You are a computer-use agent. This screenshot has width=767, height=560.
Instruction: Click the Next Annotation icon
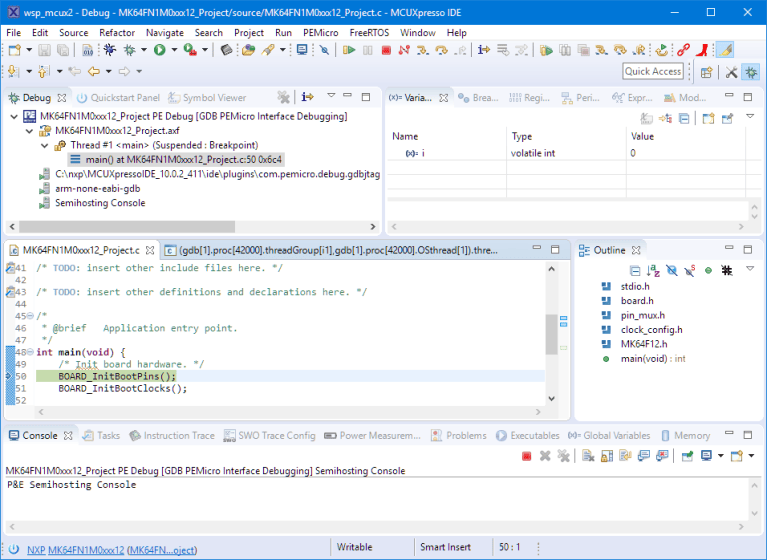click(14, 72)
